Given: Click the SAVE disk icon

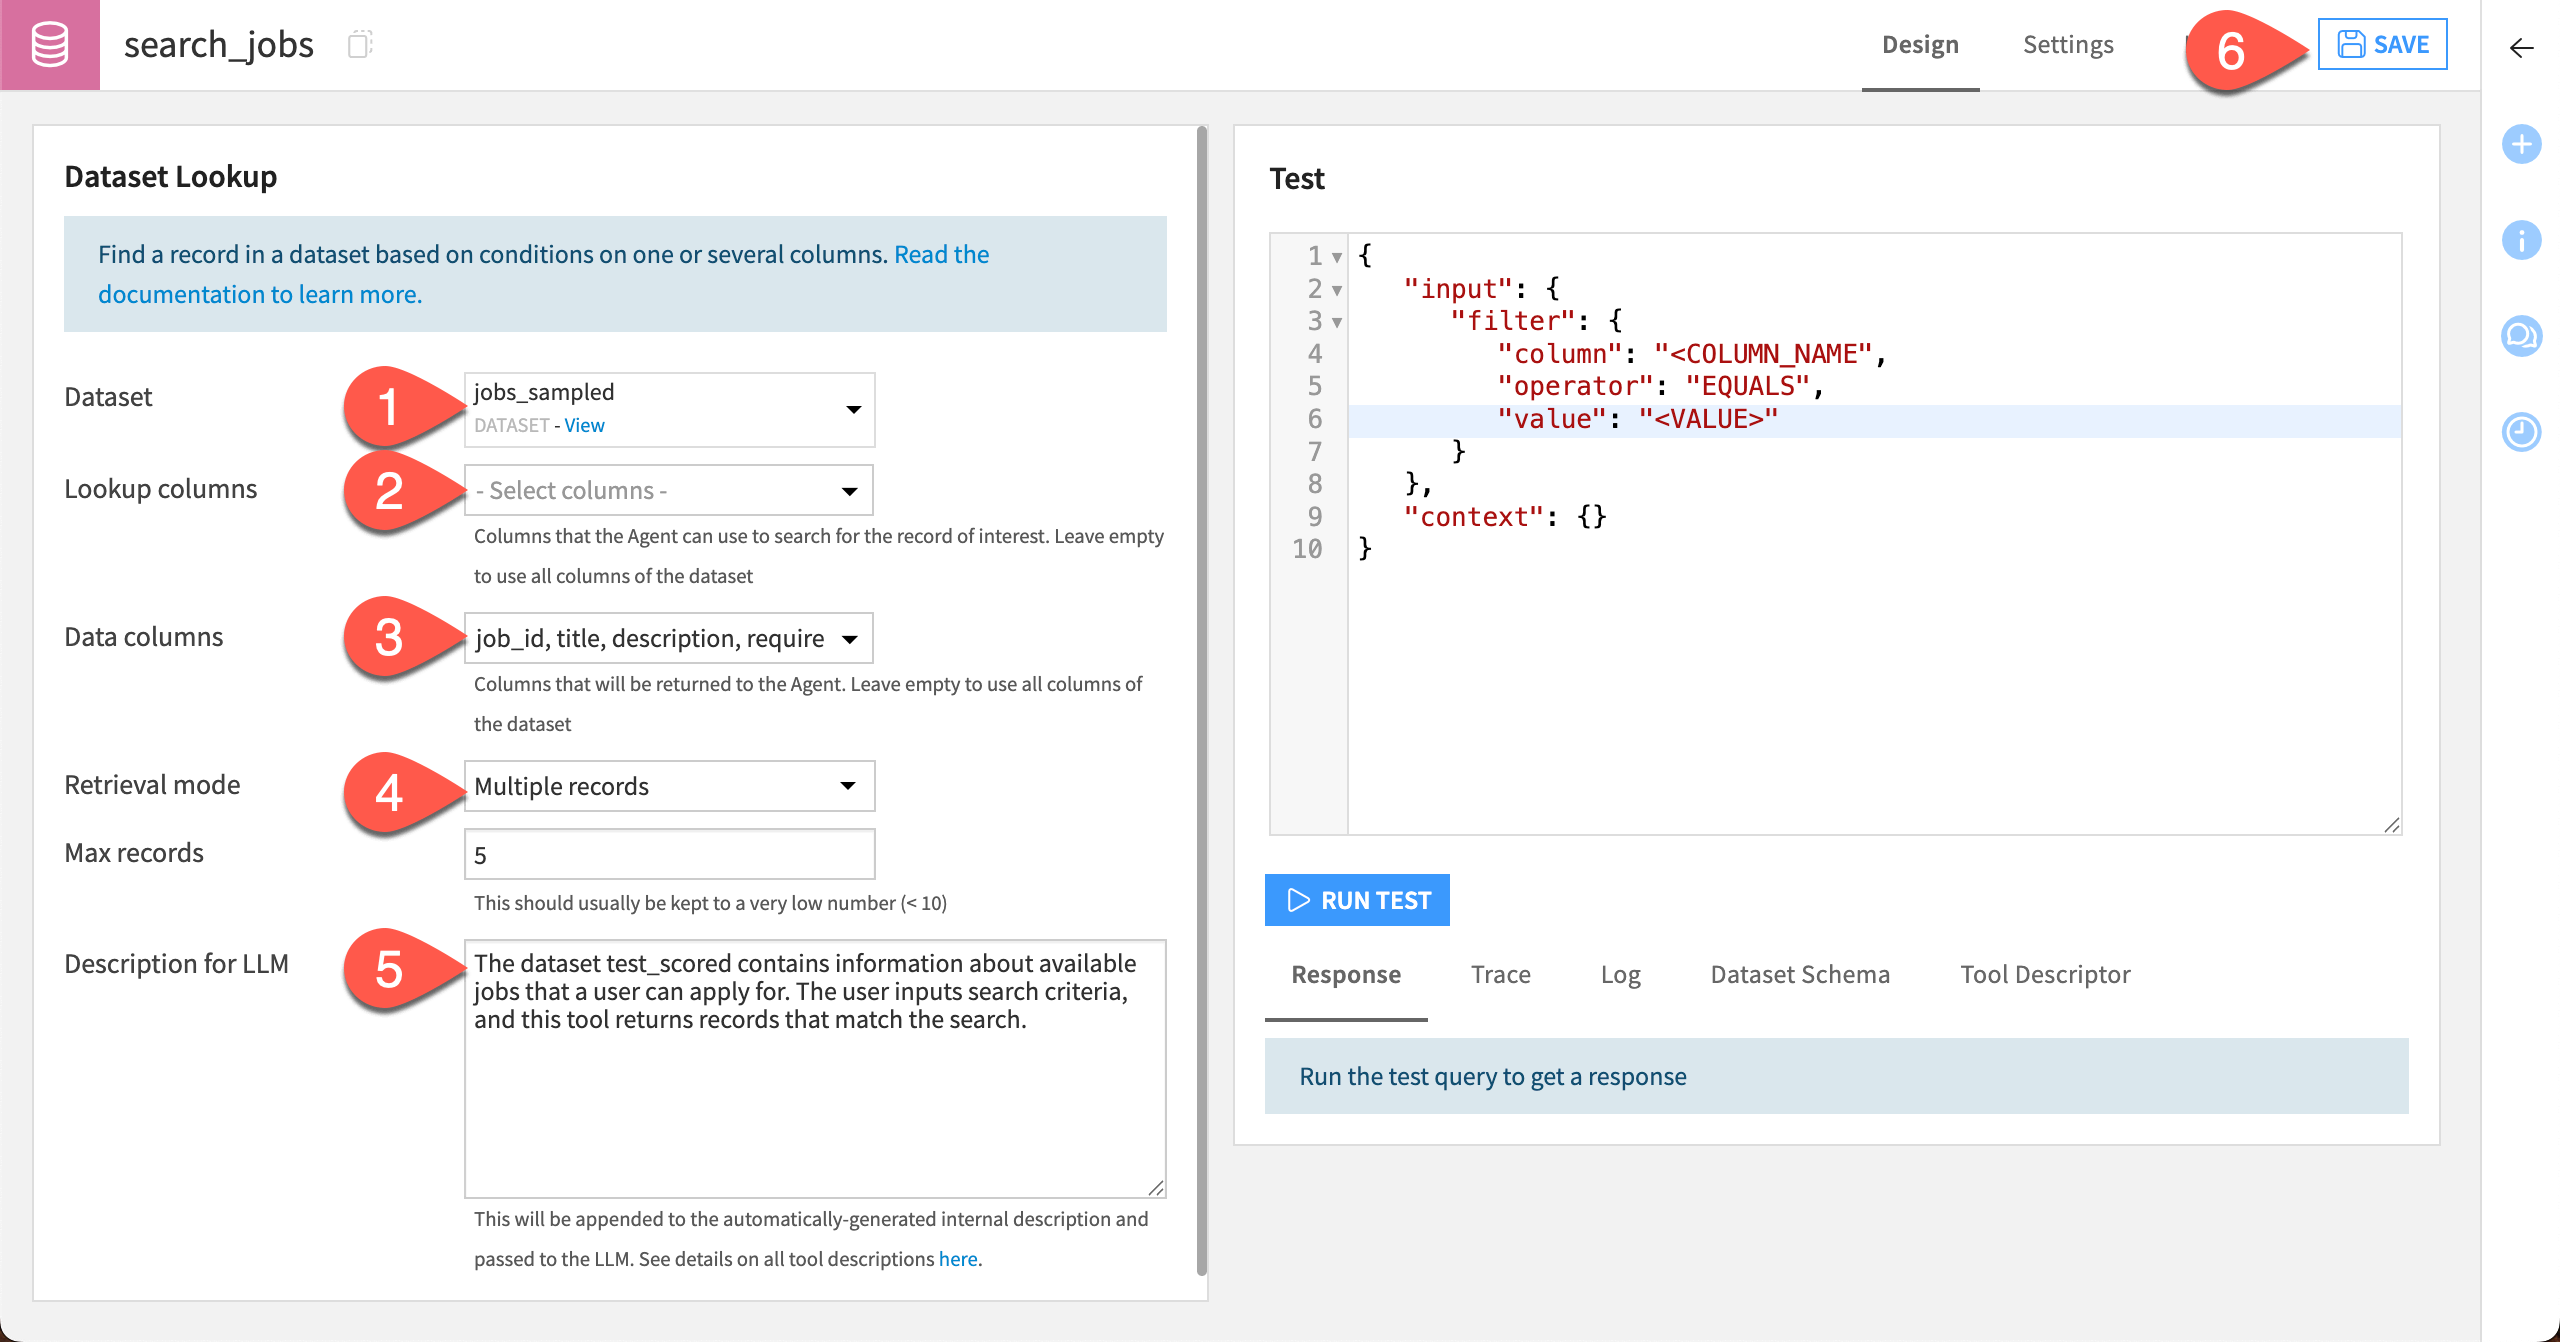Looking at the screenshot, I should coord(2350,44).
